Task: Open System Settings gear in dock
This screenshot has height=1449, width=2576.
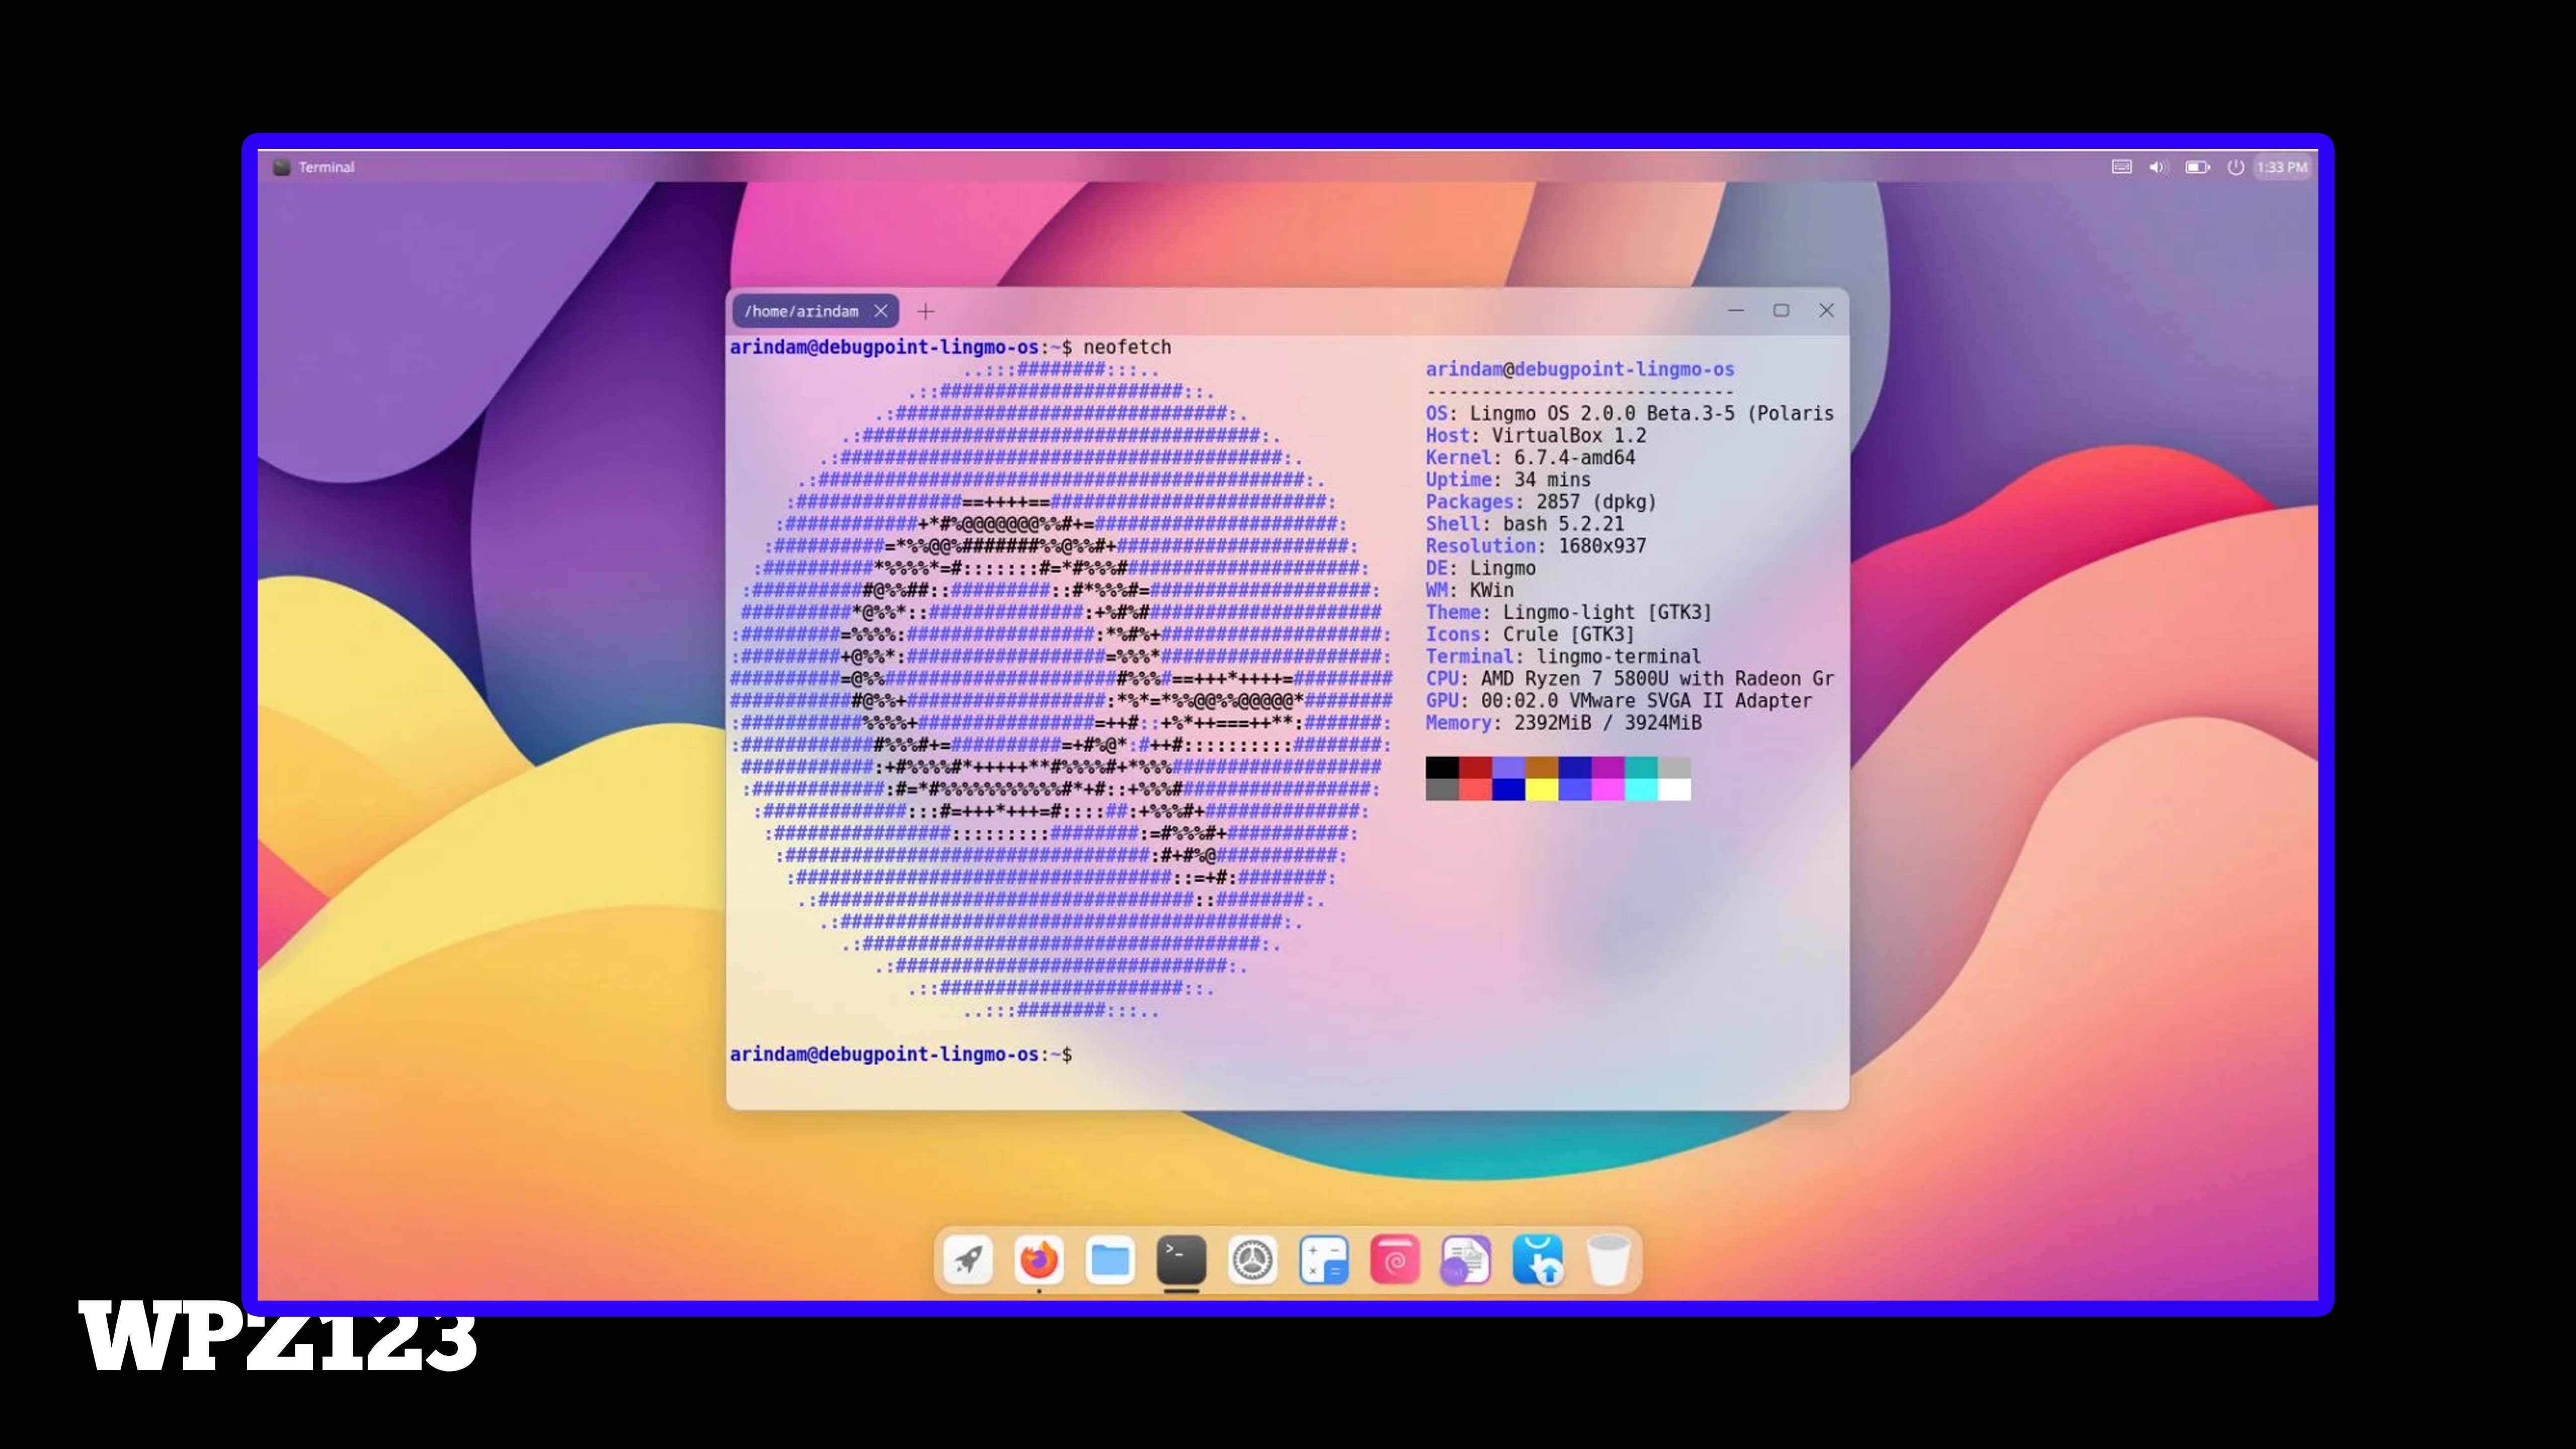Action: (x=1252, y=1259)
